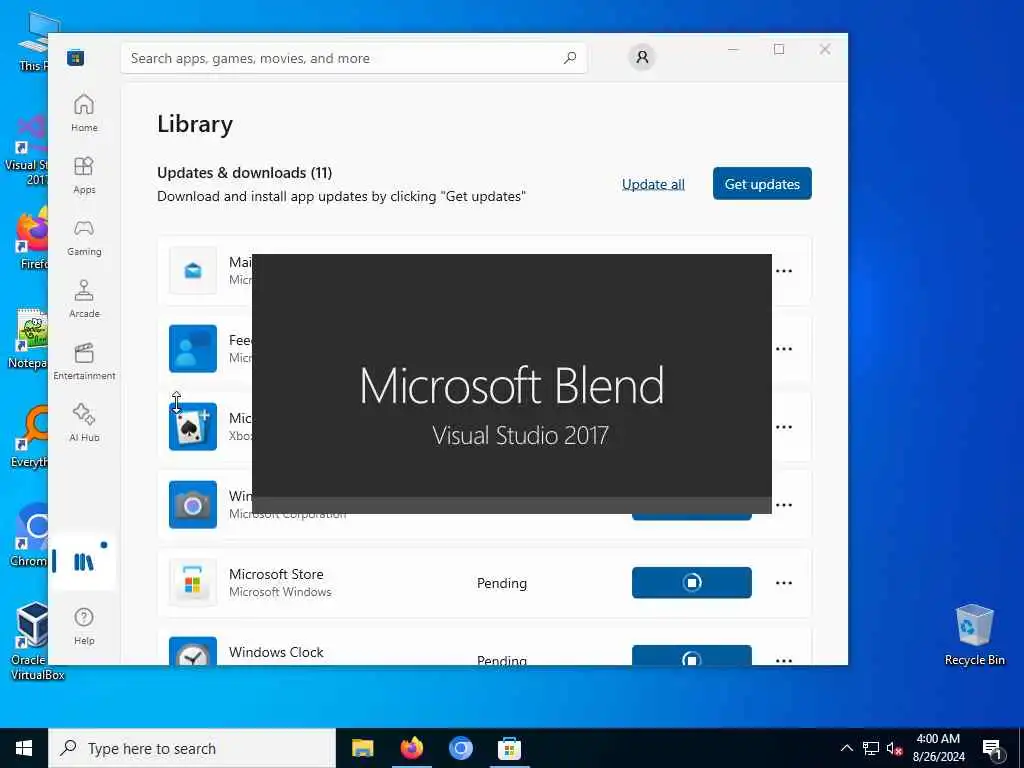This screenshot has width=1024, height=768.
Task: Click the Microsoft Blend splash screen
Action: [x=512, y=384]
